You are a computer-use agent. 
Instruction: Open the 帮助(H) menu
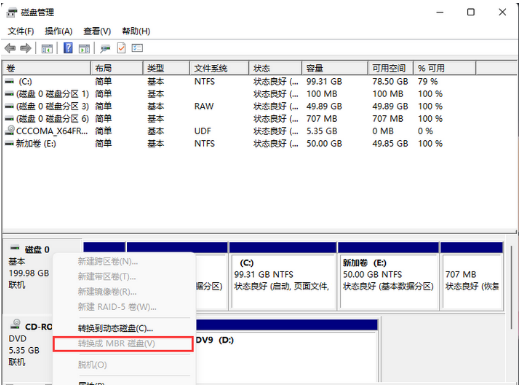pyautogui.click(x=136, y=31)
